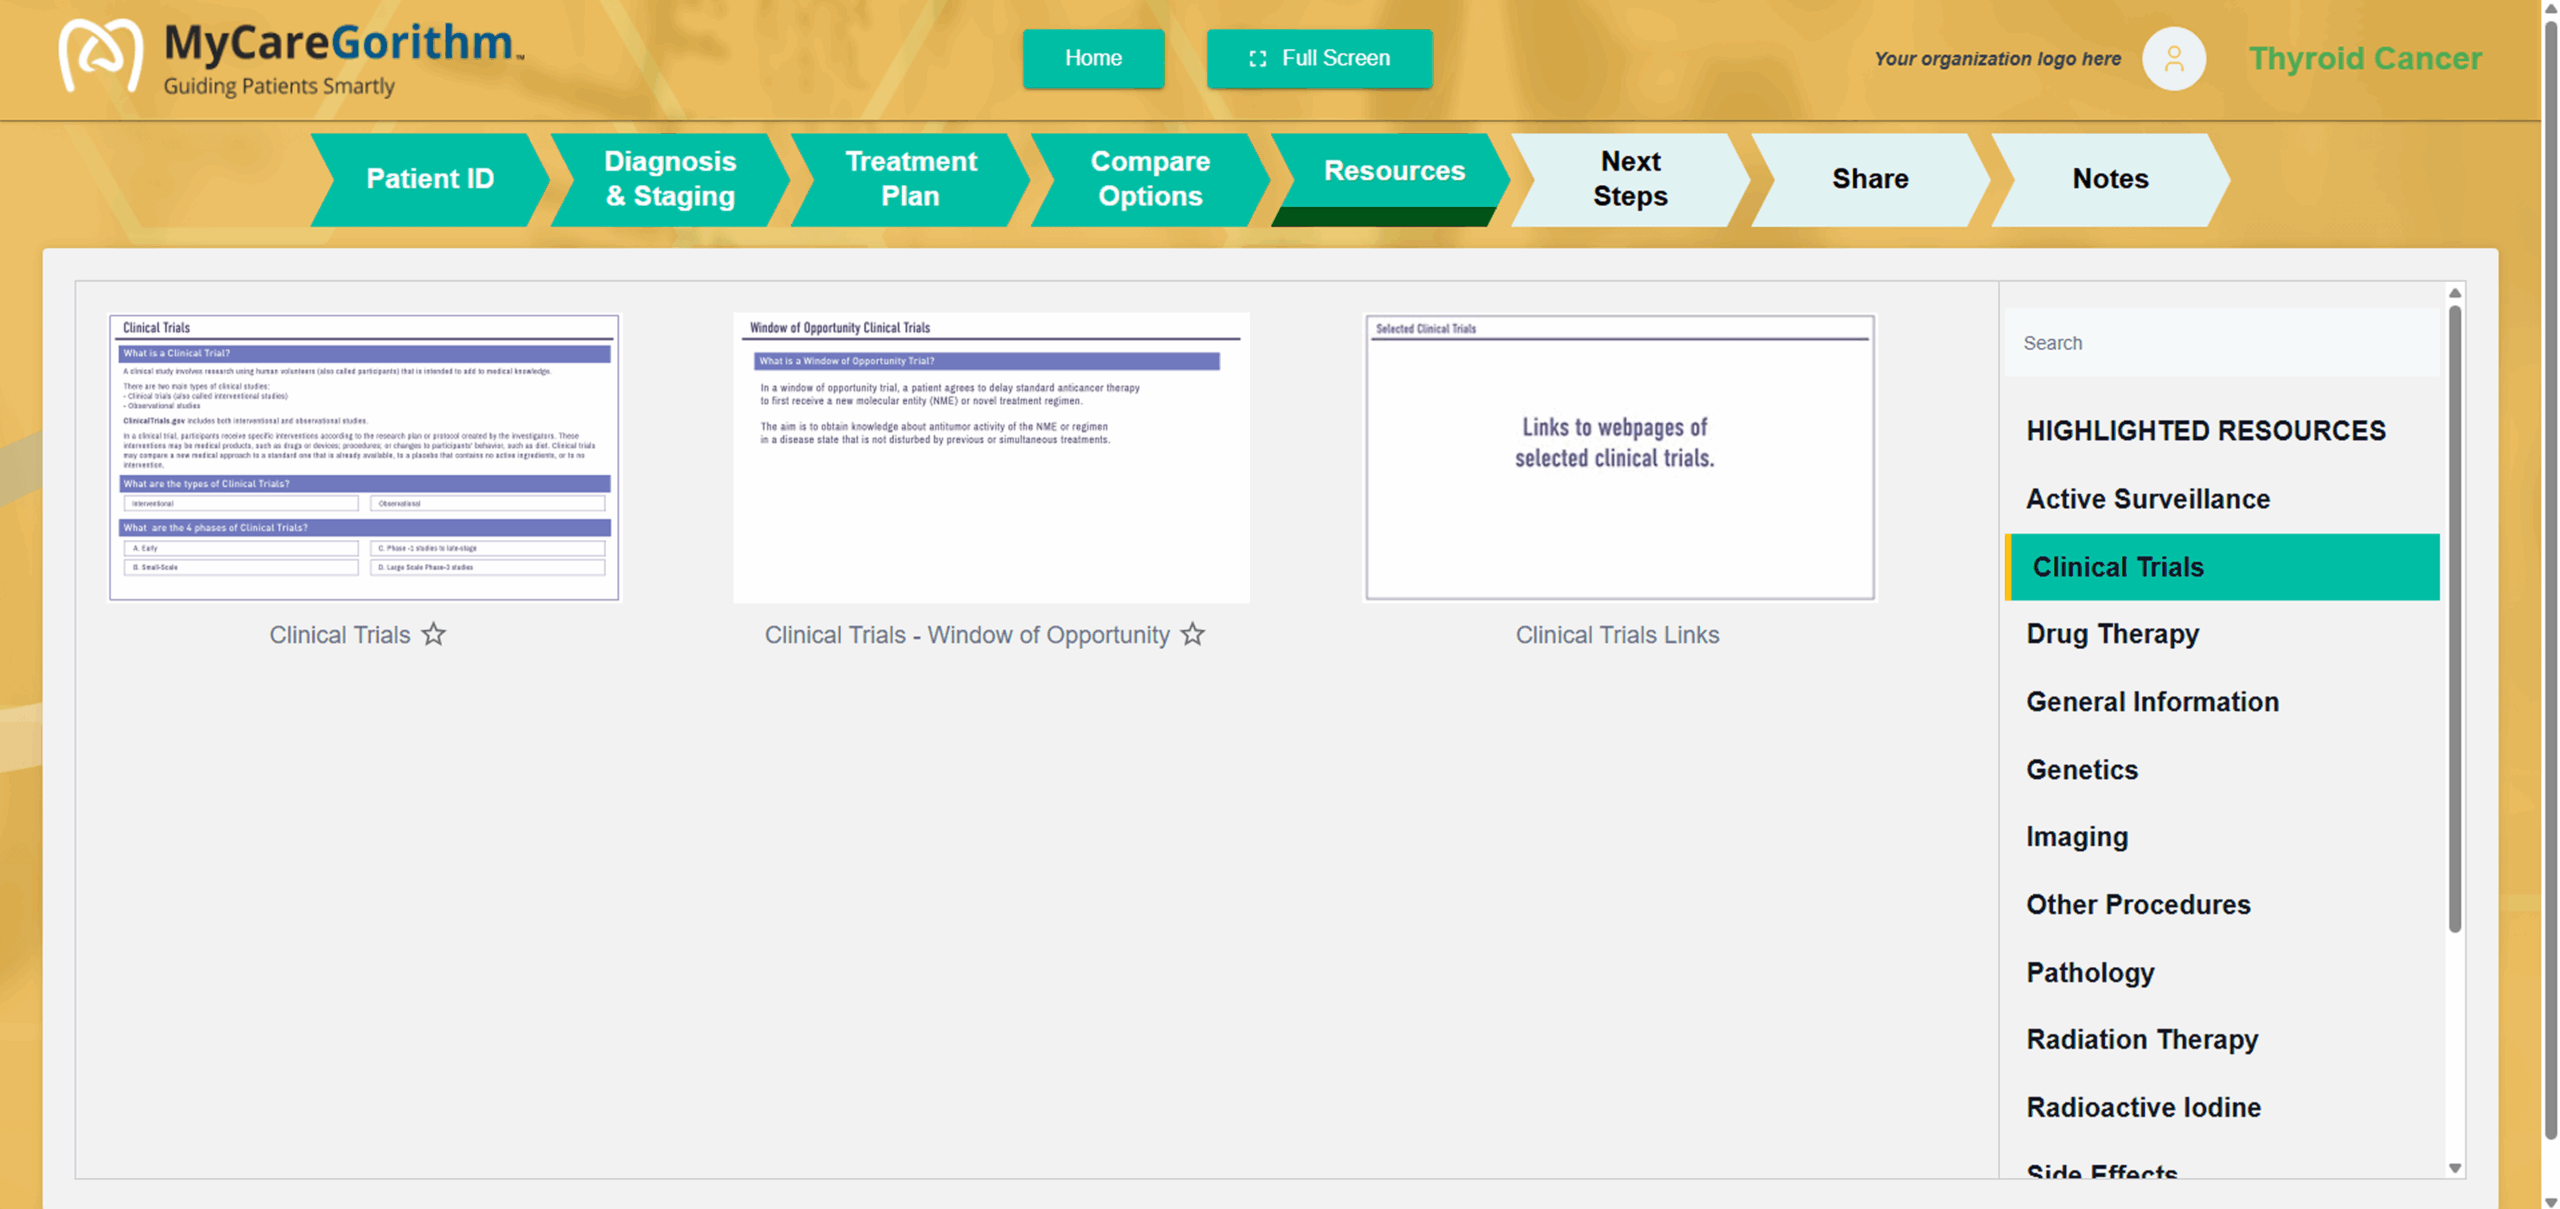Open the Patient ID step
The image size is (2560, 1209).
click(x=429, y=179)
